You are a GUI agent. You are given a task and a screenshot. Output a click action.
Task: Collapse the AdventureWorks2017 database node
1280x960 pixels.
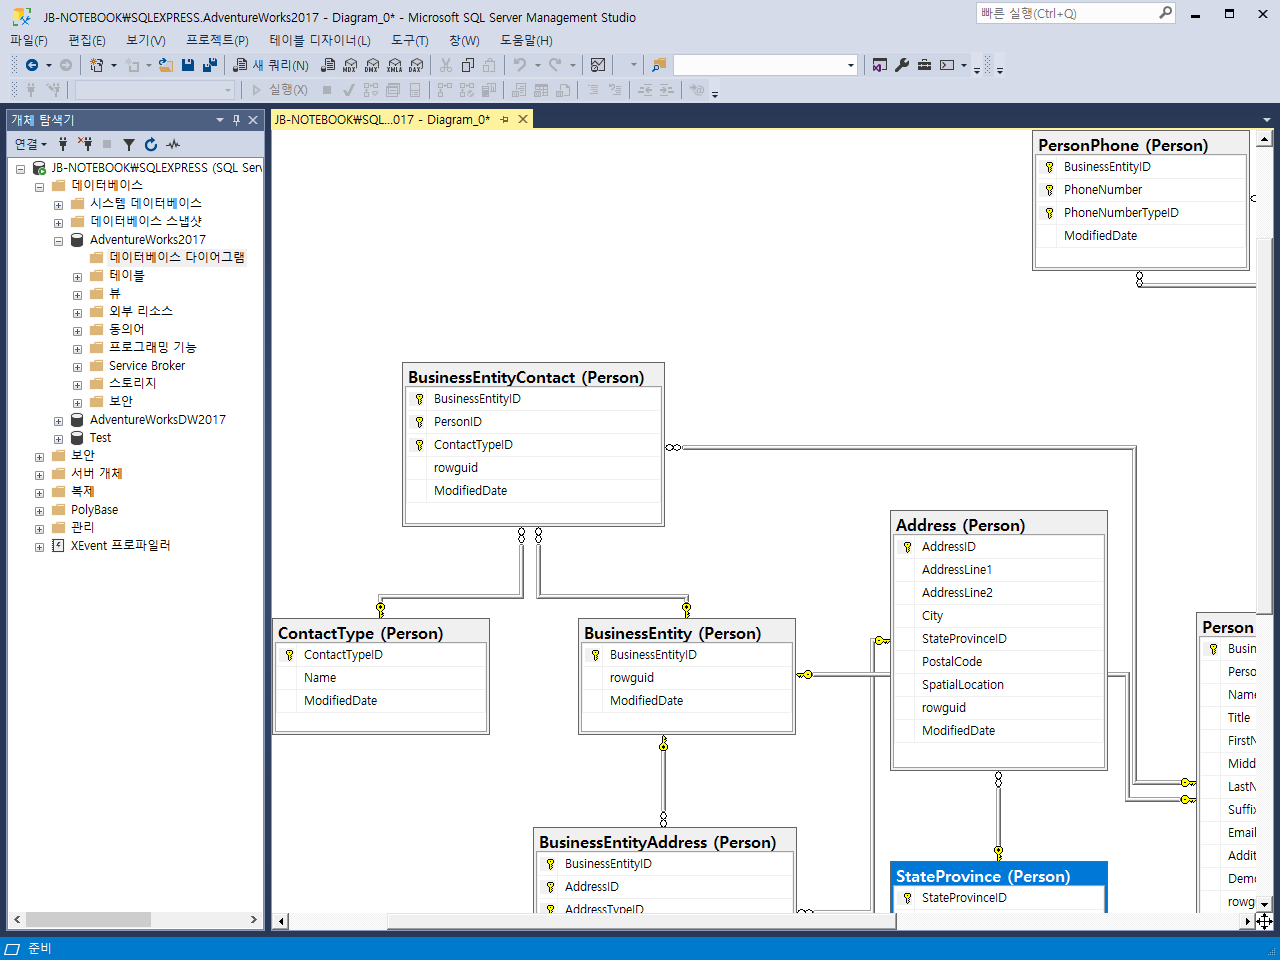click(58, 241)
